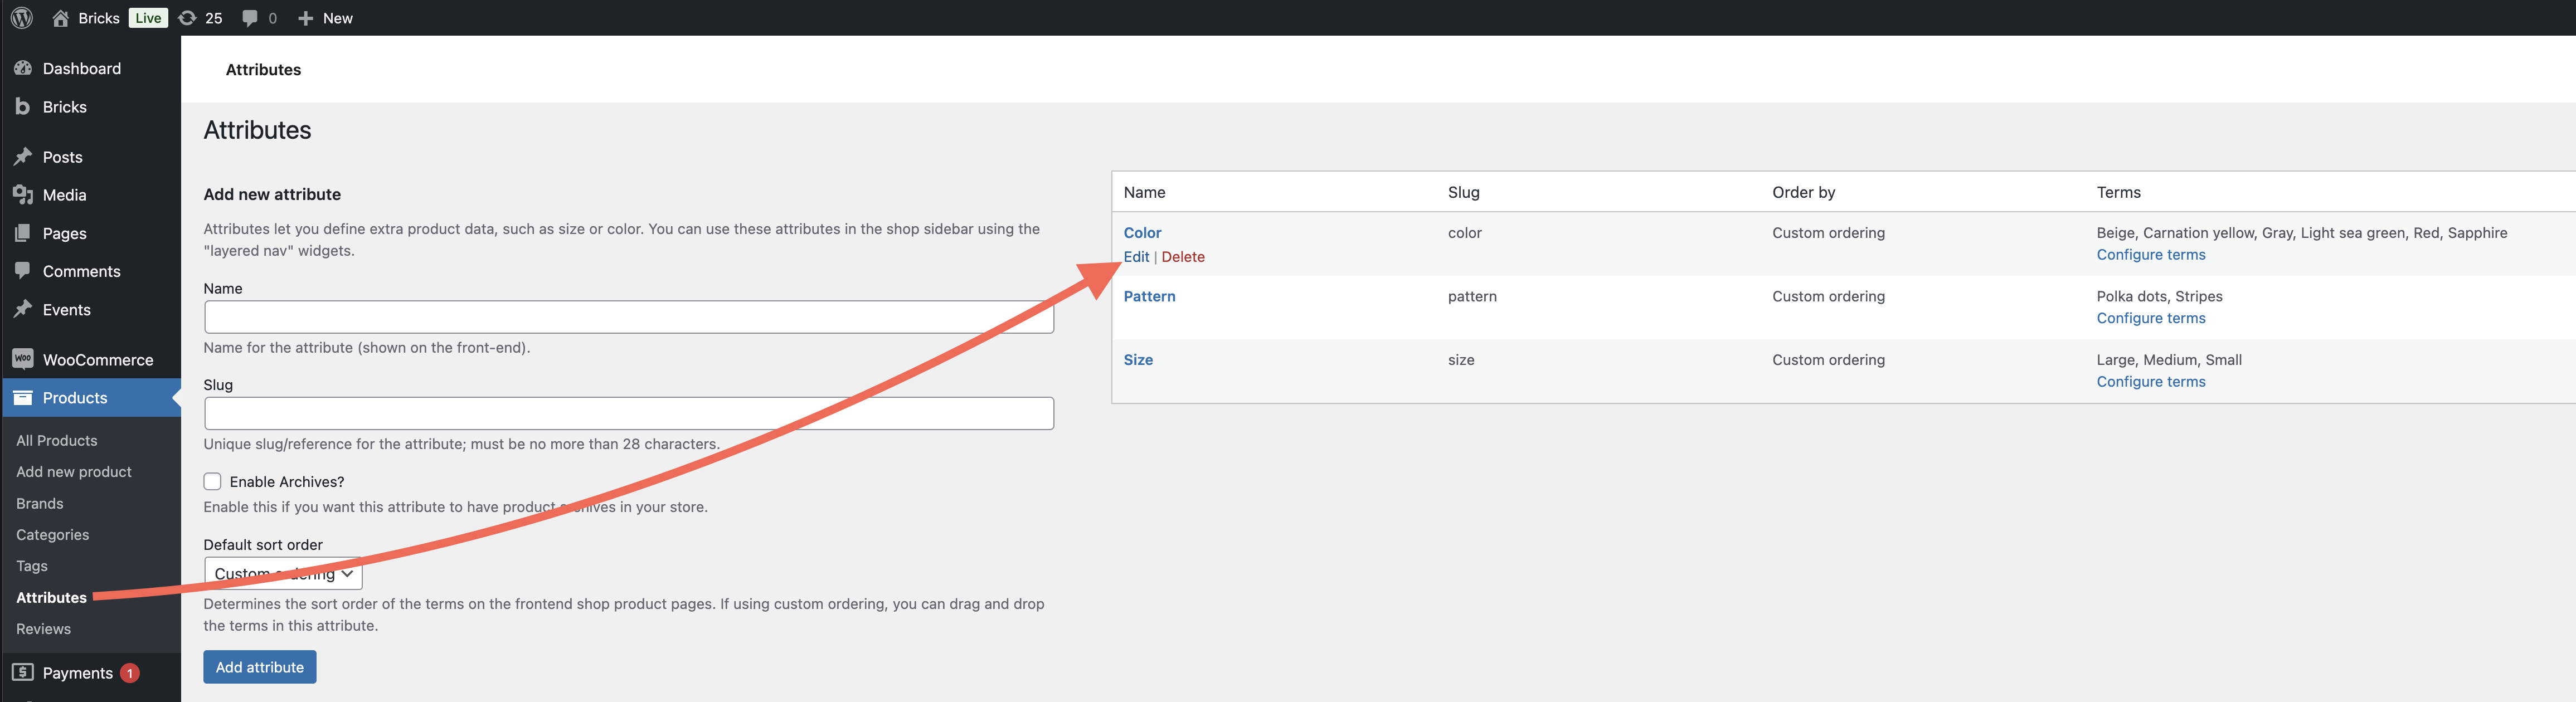Screen dimensions: 2576x702
Task: Open Configure terms for Pattern attribute
Action: coord(2150,318)
